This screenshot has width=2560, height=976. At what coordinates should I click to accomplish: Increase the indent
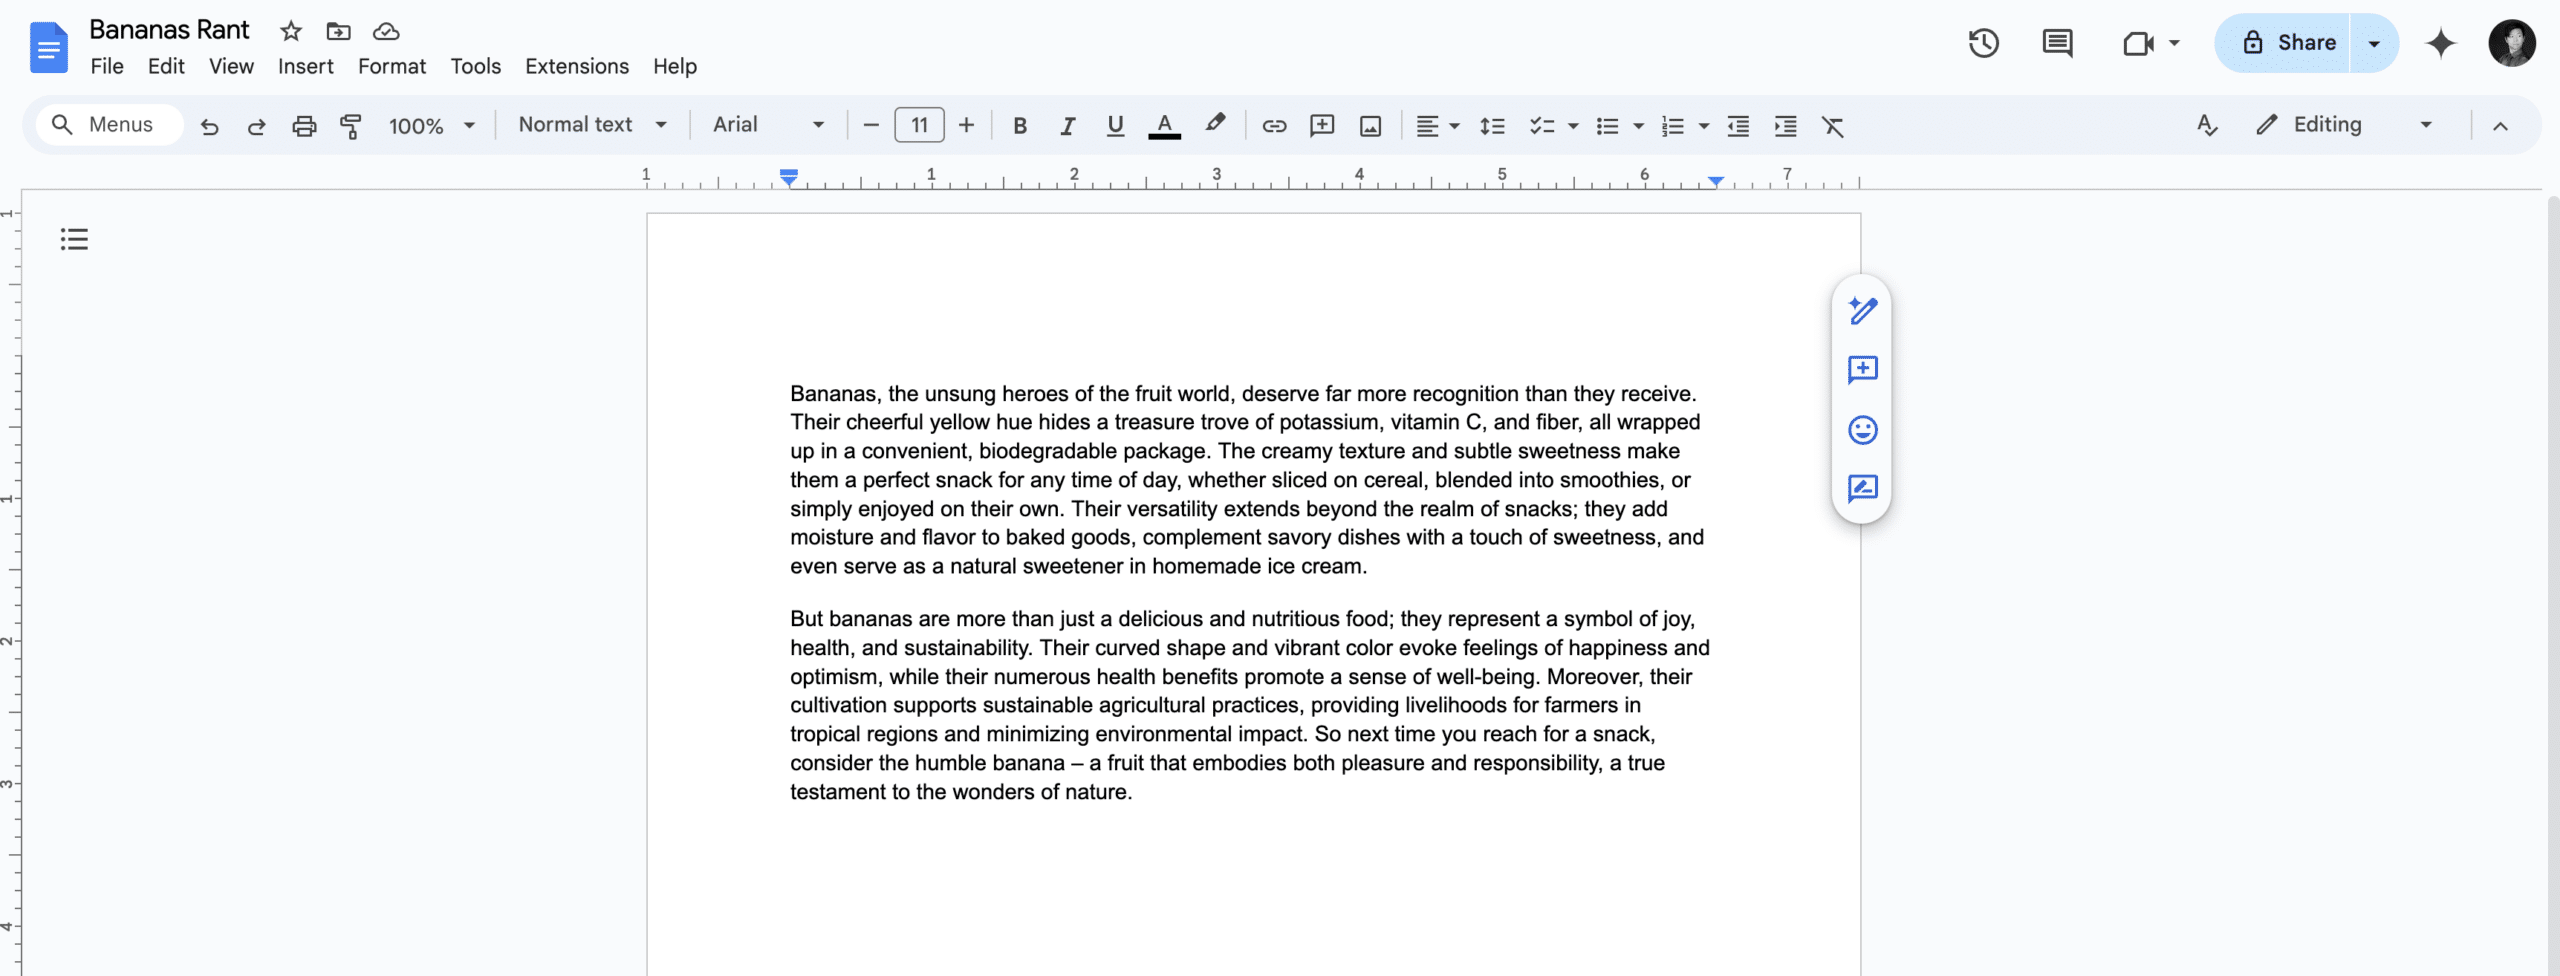click(1785, 126)
